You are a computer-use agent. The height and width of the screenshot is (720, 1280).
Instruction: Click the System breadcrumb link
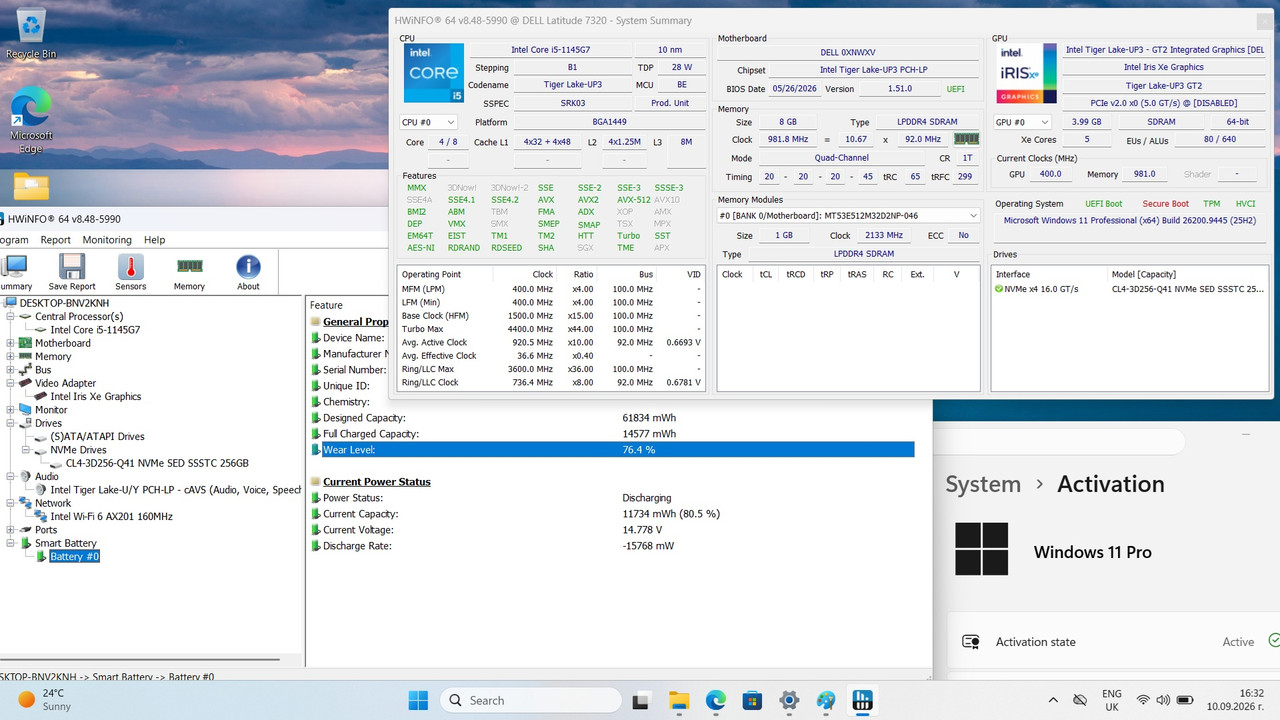tap(983, 484)
